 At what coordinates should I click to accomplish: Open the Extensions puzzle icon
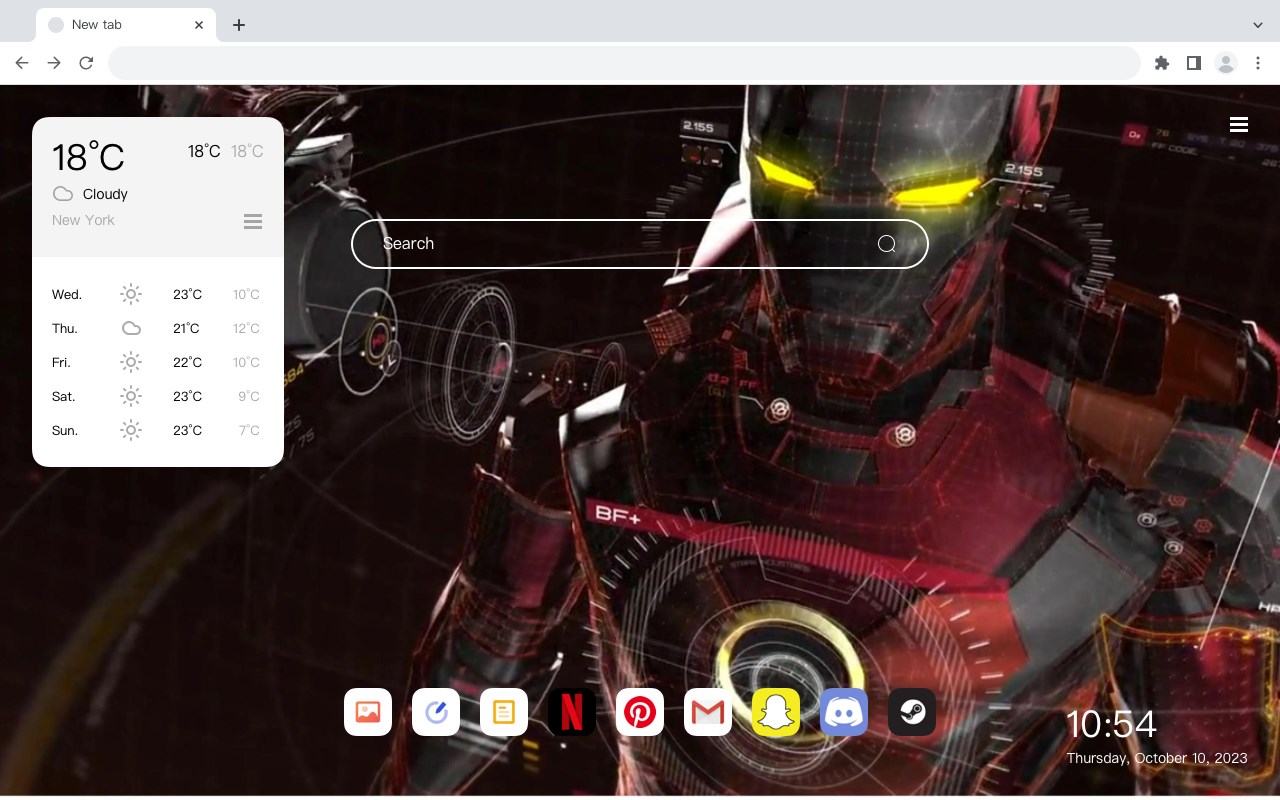click(1161, 63)
